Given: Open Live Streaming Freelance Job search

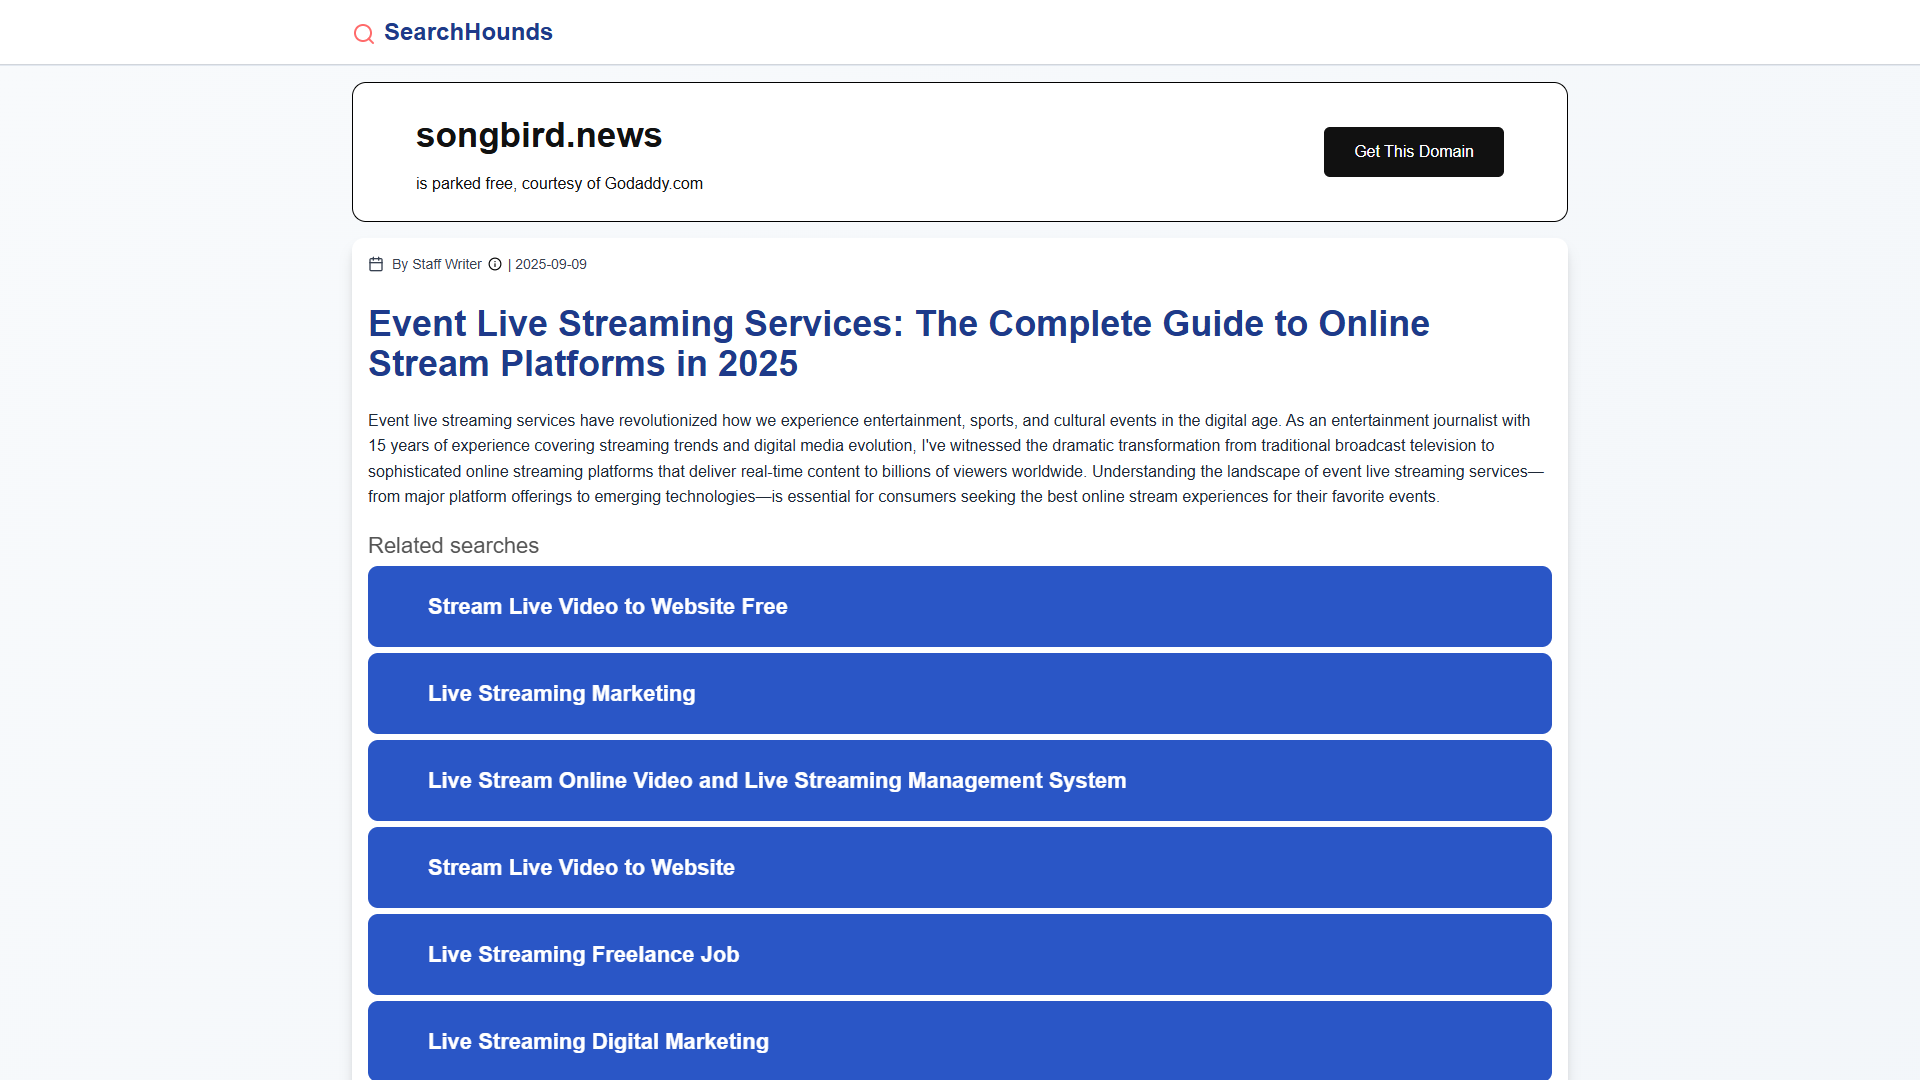Looking at the screenshot, I should (x=960, y=954).
